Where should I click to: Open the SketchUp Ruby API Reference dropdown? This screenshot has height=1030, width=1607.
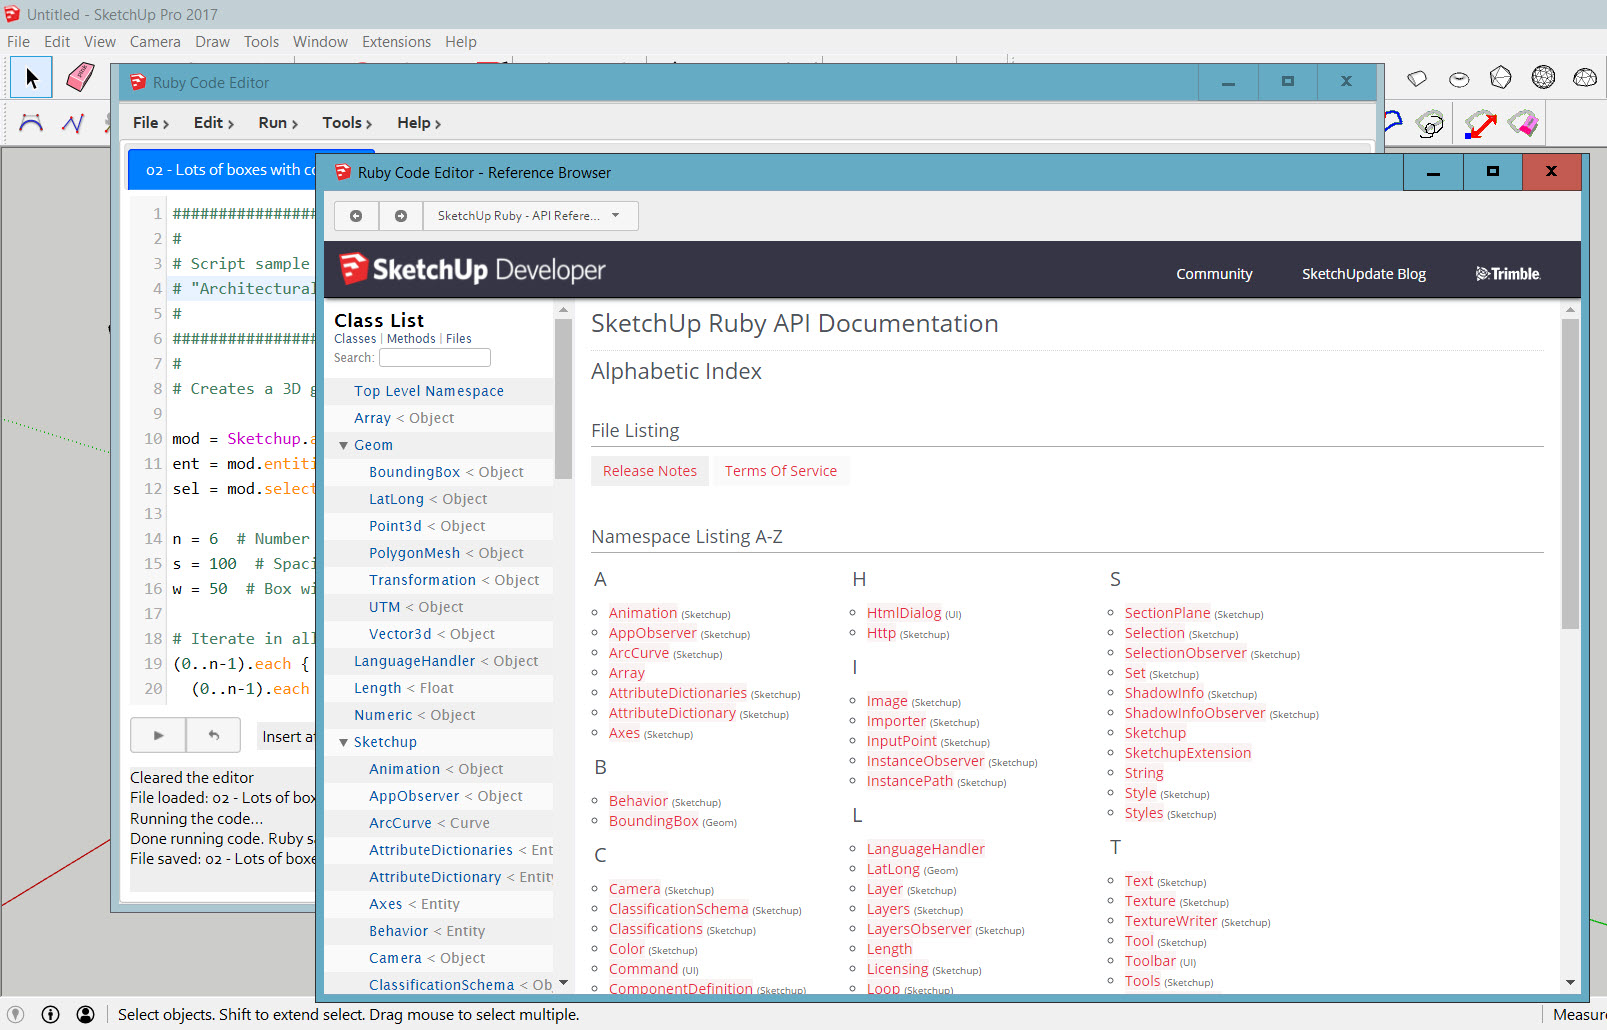coord(530,216)
